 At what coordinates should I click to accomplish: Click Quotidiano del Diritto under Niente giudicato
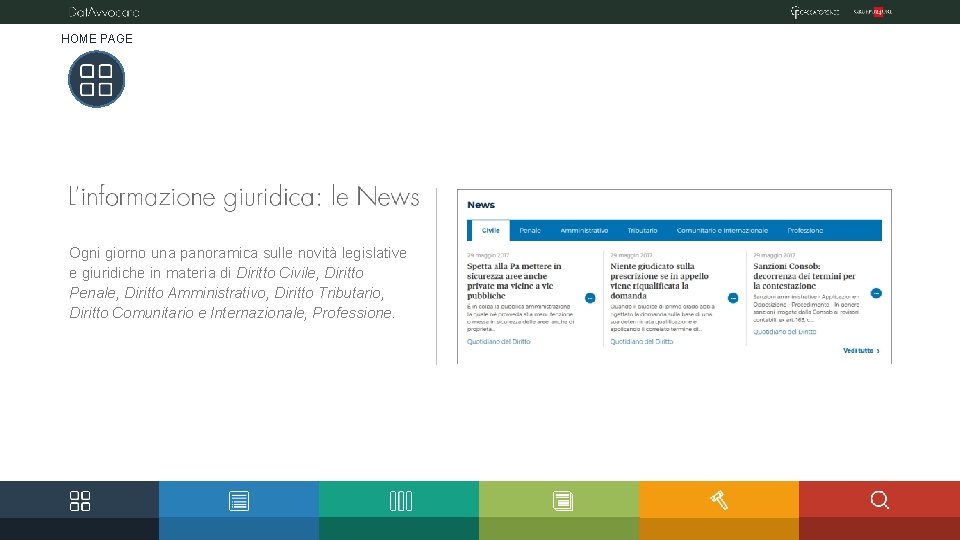pos(642,342)
